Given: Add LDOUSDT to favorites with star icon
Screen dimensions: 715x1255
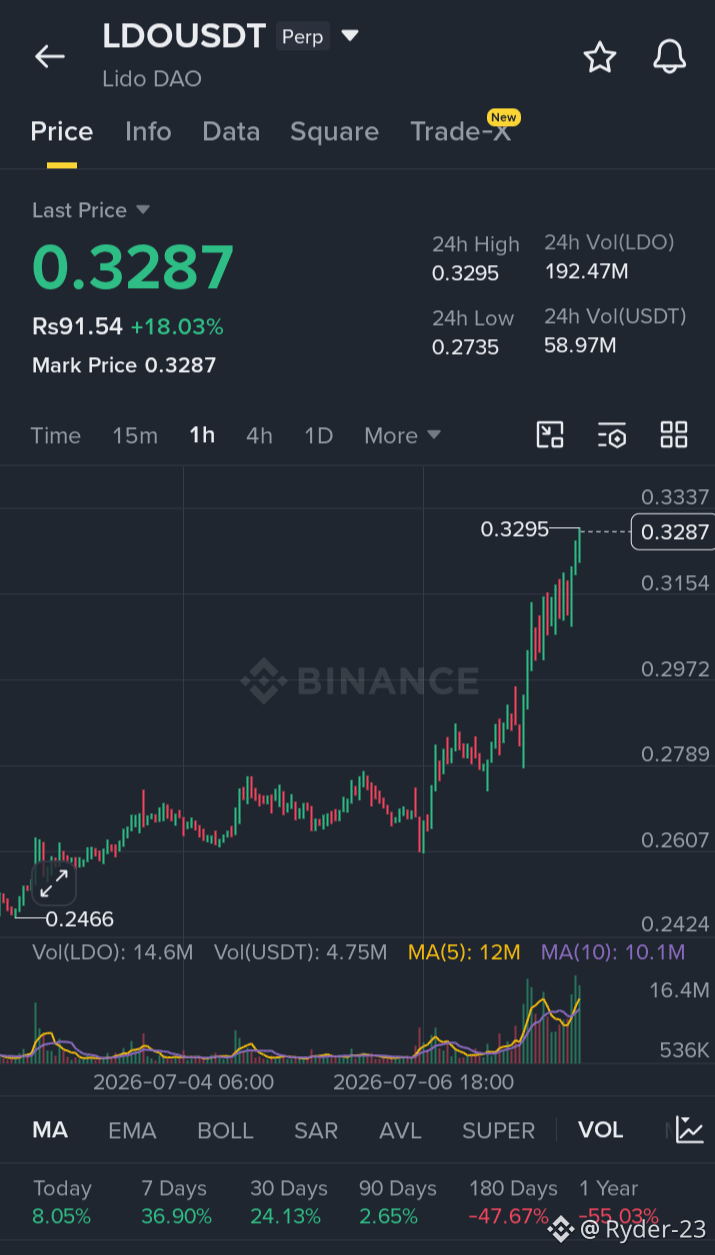Looking at the screenshot, I should [600, 57].
